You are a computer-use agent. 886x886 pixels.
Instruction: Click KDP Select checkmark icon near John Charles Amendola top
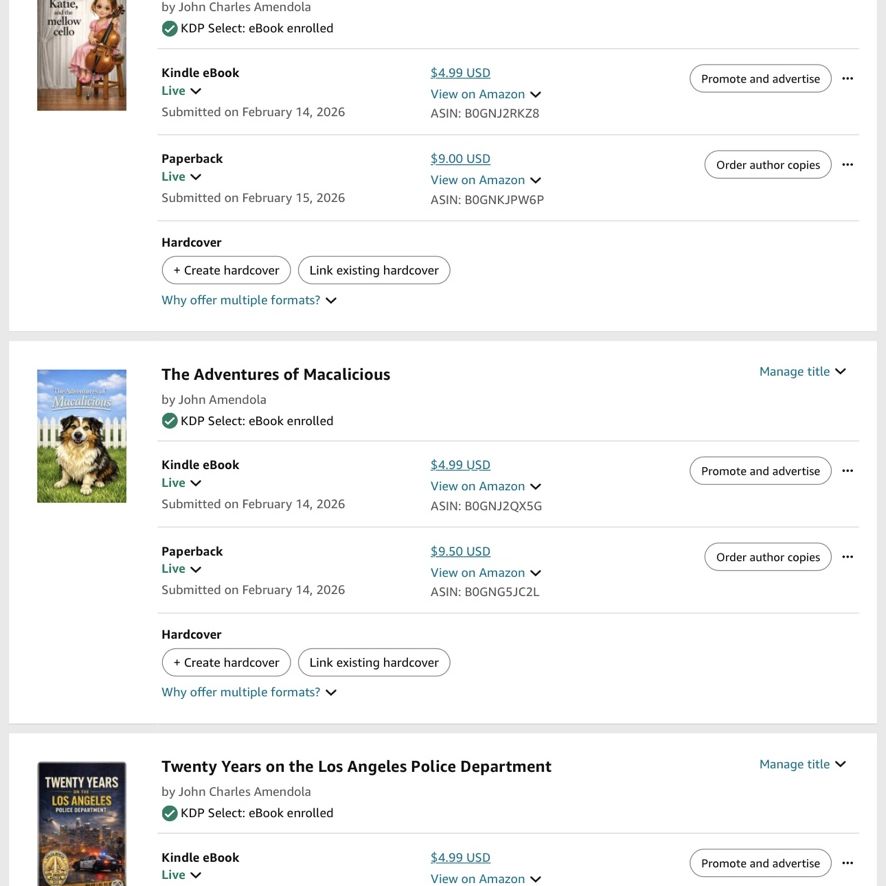pos(170,28)
